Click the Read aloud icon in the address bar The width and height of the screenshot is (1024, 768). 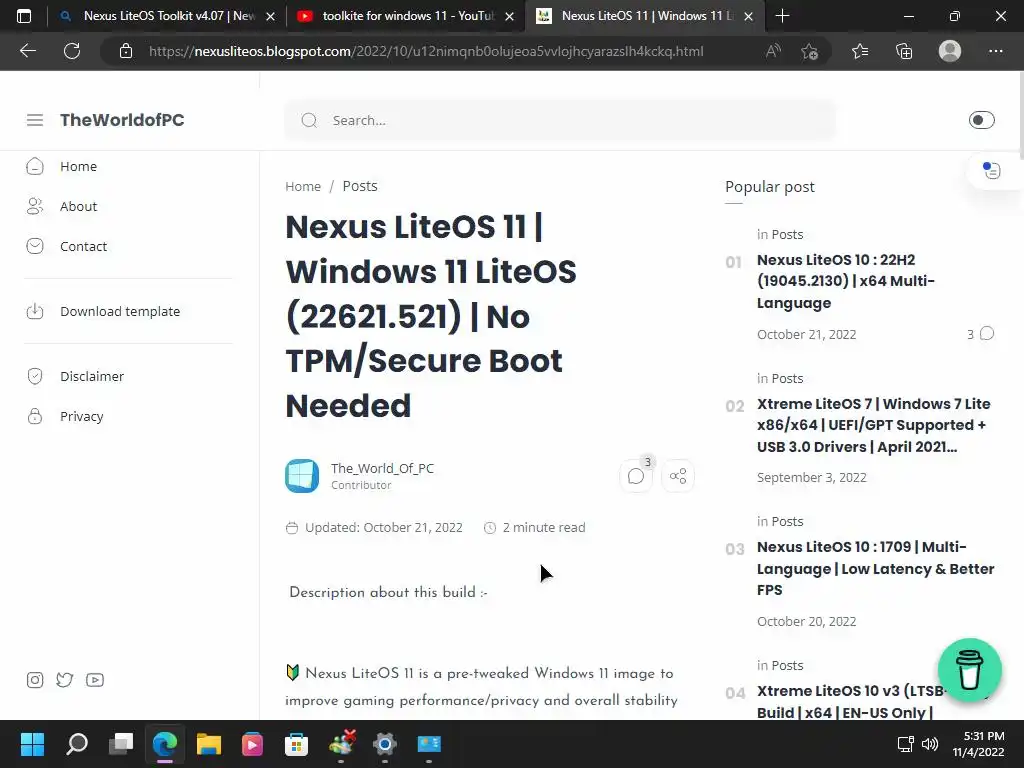point(773,51)
